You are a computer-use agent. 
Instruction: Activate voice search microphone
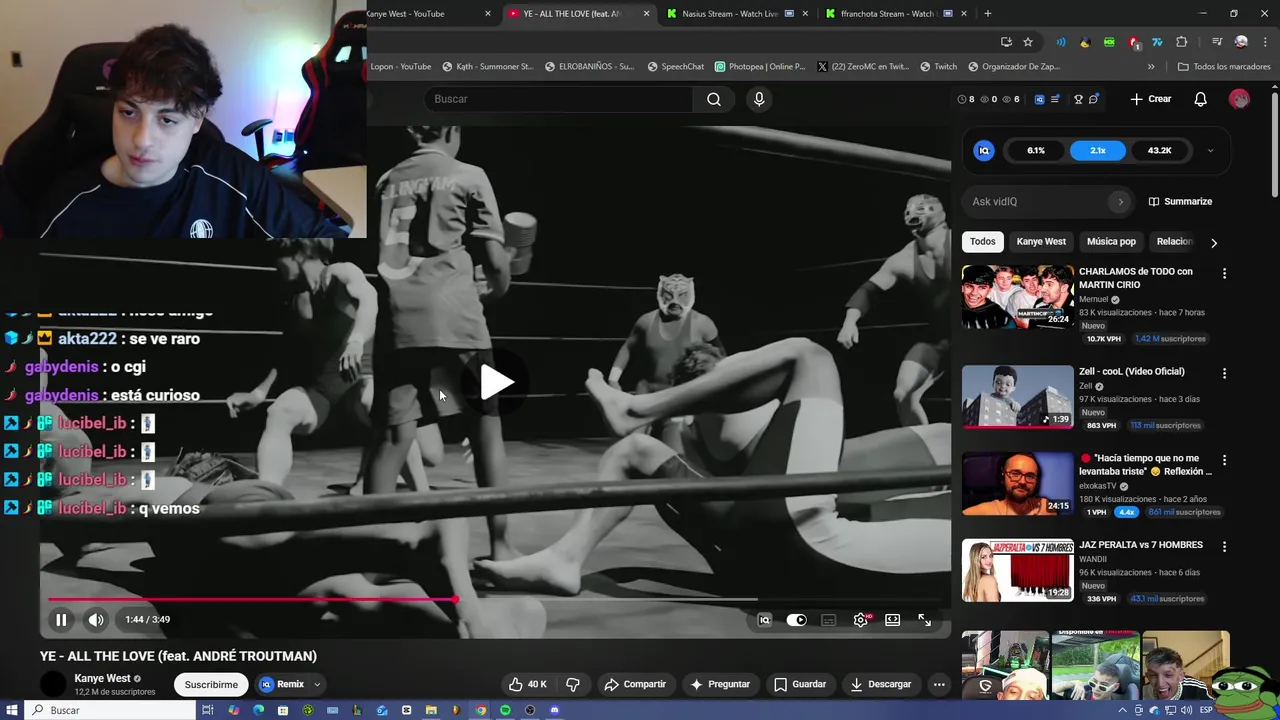tap(759, 99)
